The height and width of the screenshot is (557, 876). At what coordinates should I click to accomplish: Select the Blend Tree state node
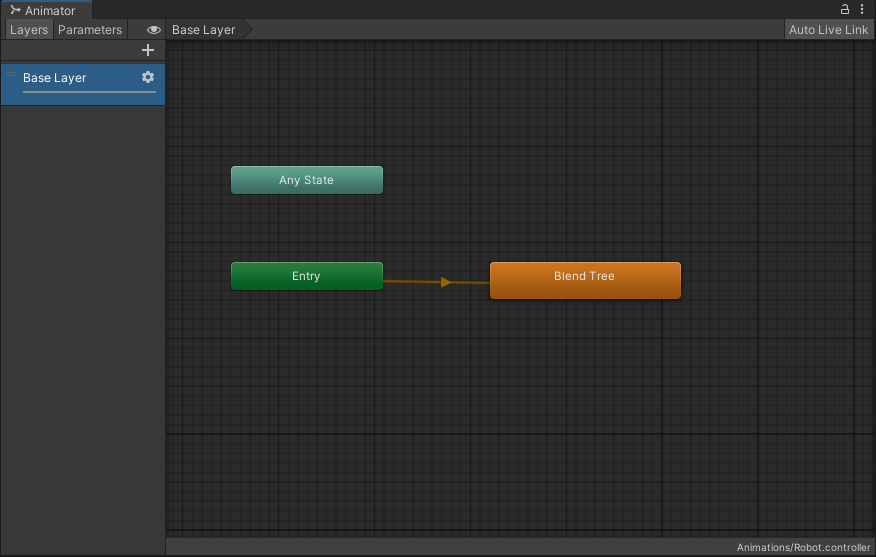coord(585,280)
